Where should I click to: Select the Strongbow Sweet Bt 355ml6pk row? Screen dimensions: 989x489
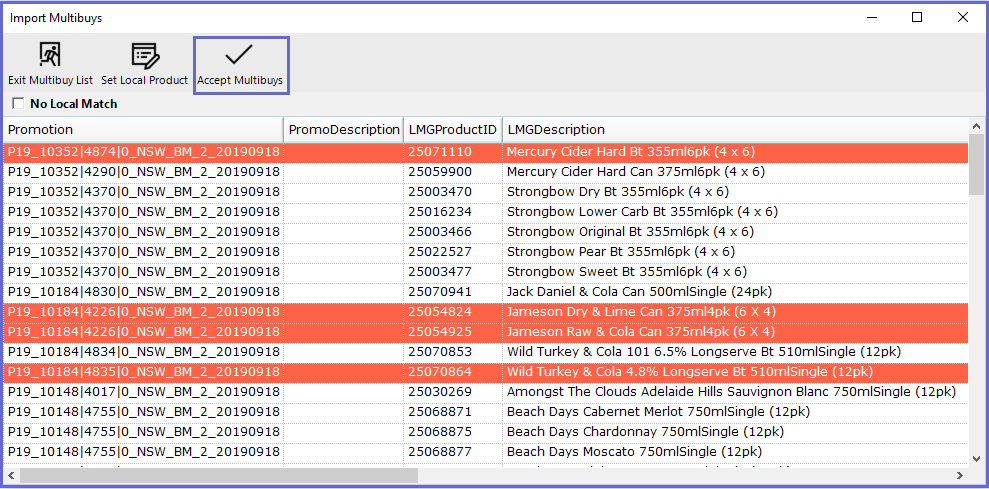pyautogui.click(x=486, y=272)
